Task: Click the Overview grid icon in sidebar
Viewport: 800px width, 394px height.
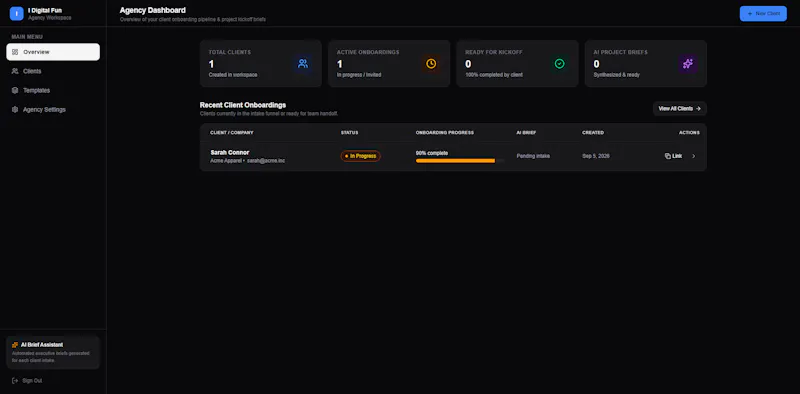Action: [x=15, y=52]
